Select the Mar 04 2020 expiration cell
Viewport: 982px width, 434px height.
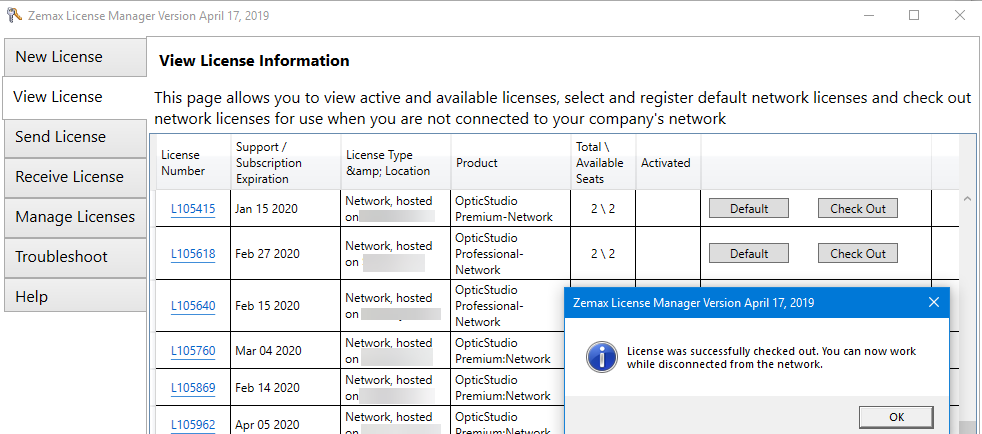point(286,351)
